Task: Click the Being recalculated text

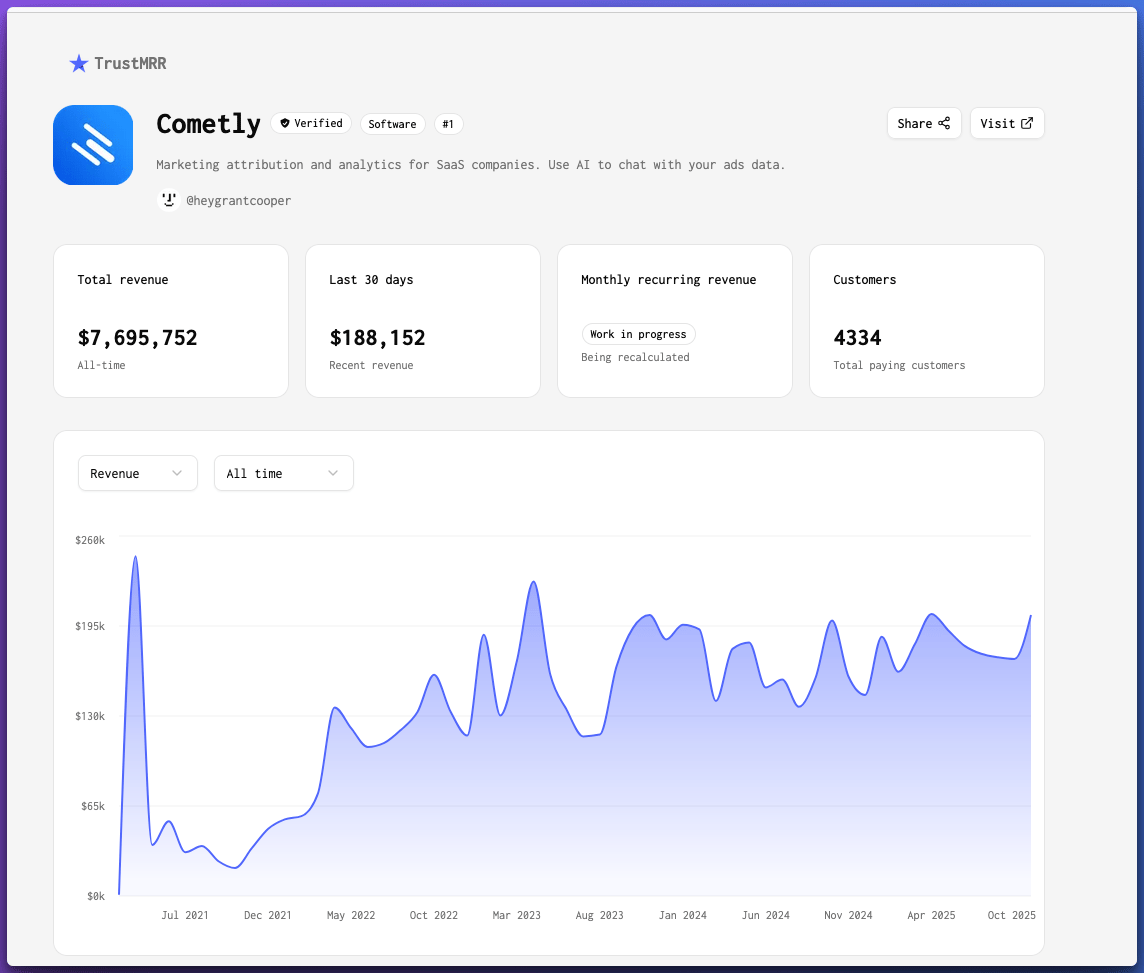Action: (x=635, y=357)
